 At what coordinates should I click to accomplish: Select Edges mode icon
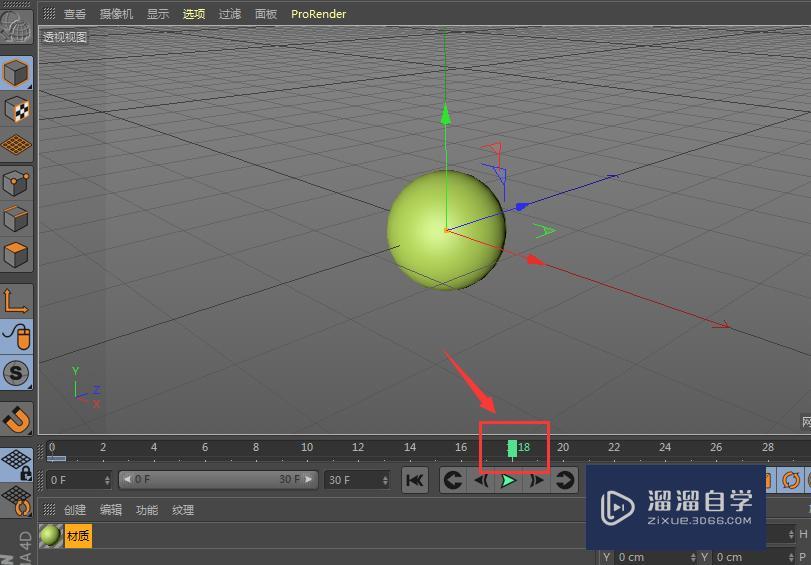16,219
